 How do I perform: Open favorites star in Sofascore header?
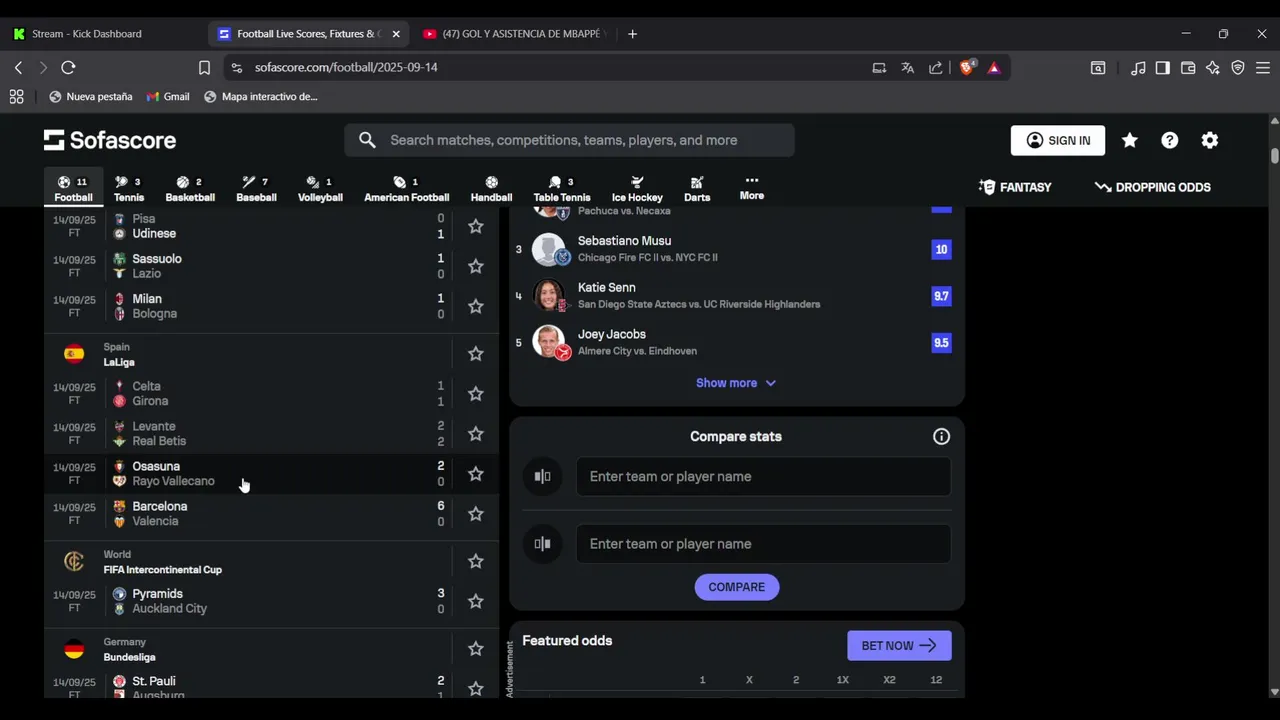(1130, 140)
